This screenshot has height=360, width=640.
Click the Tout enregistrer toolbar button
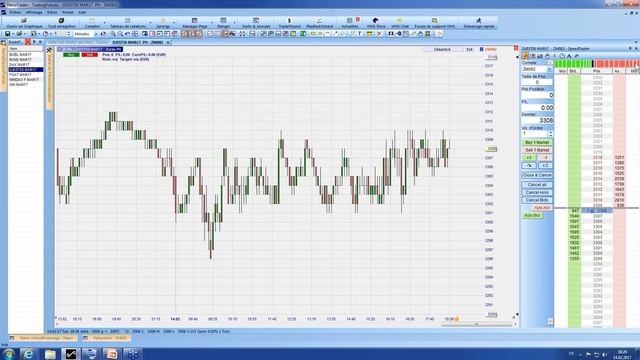62,23
